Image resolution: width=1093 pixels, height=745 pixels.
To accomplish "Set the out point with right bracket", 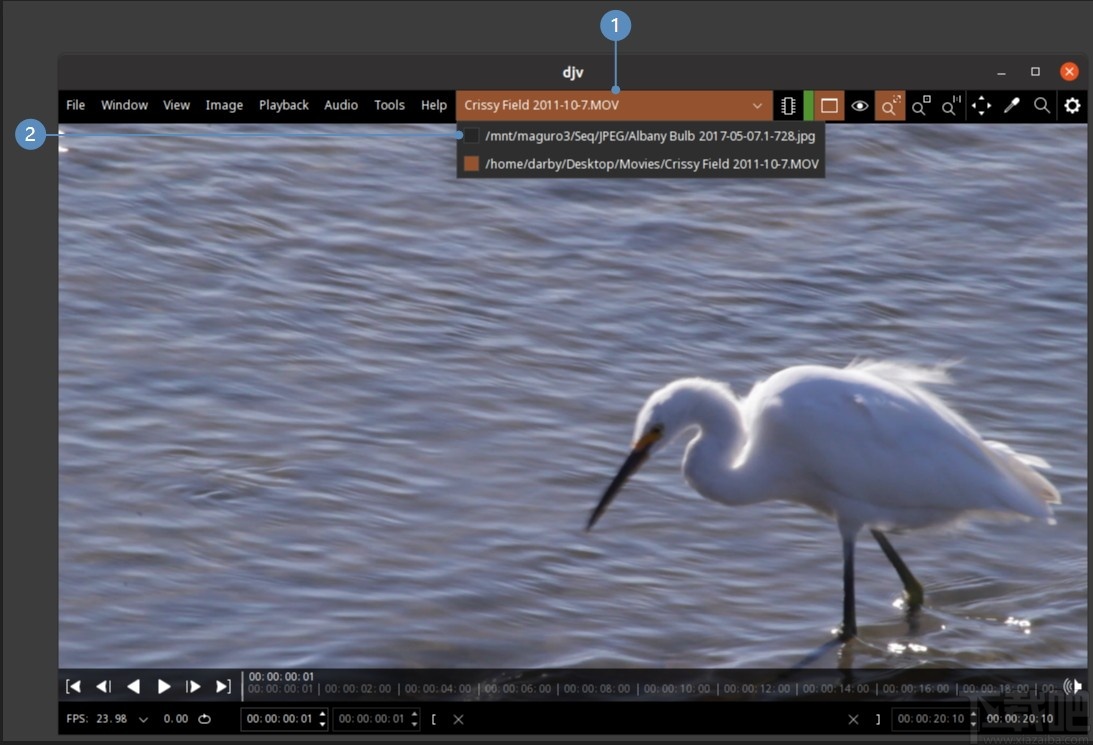I will pos(878,719).
